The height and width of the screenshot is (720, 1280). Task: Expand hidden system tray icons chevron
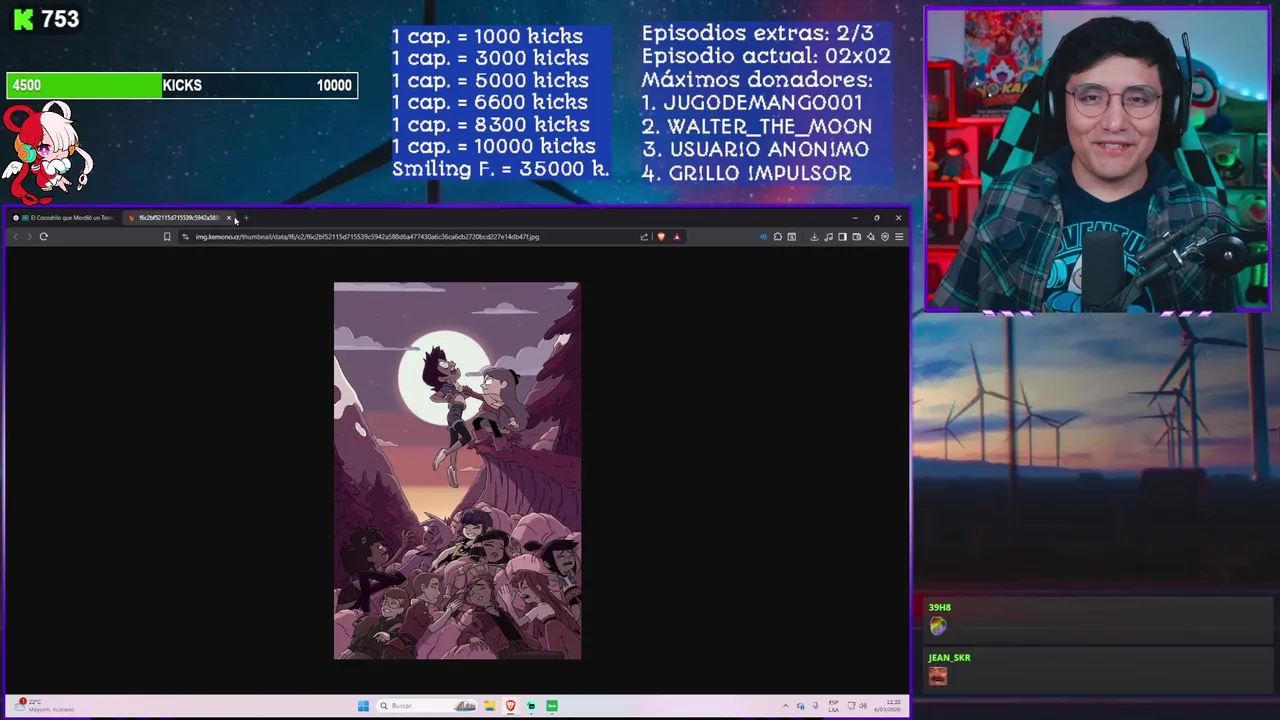785,706
